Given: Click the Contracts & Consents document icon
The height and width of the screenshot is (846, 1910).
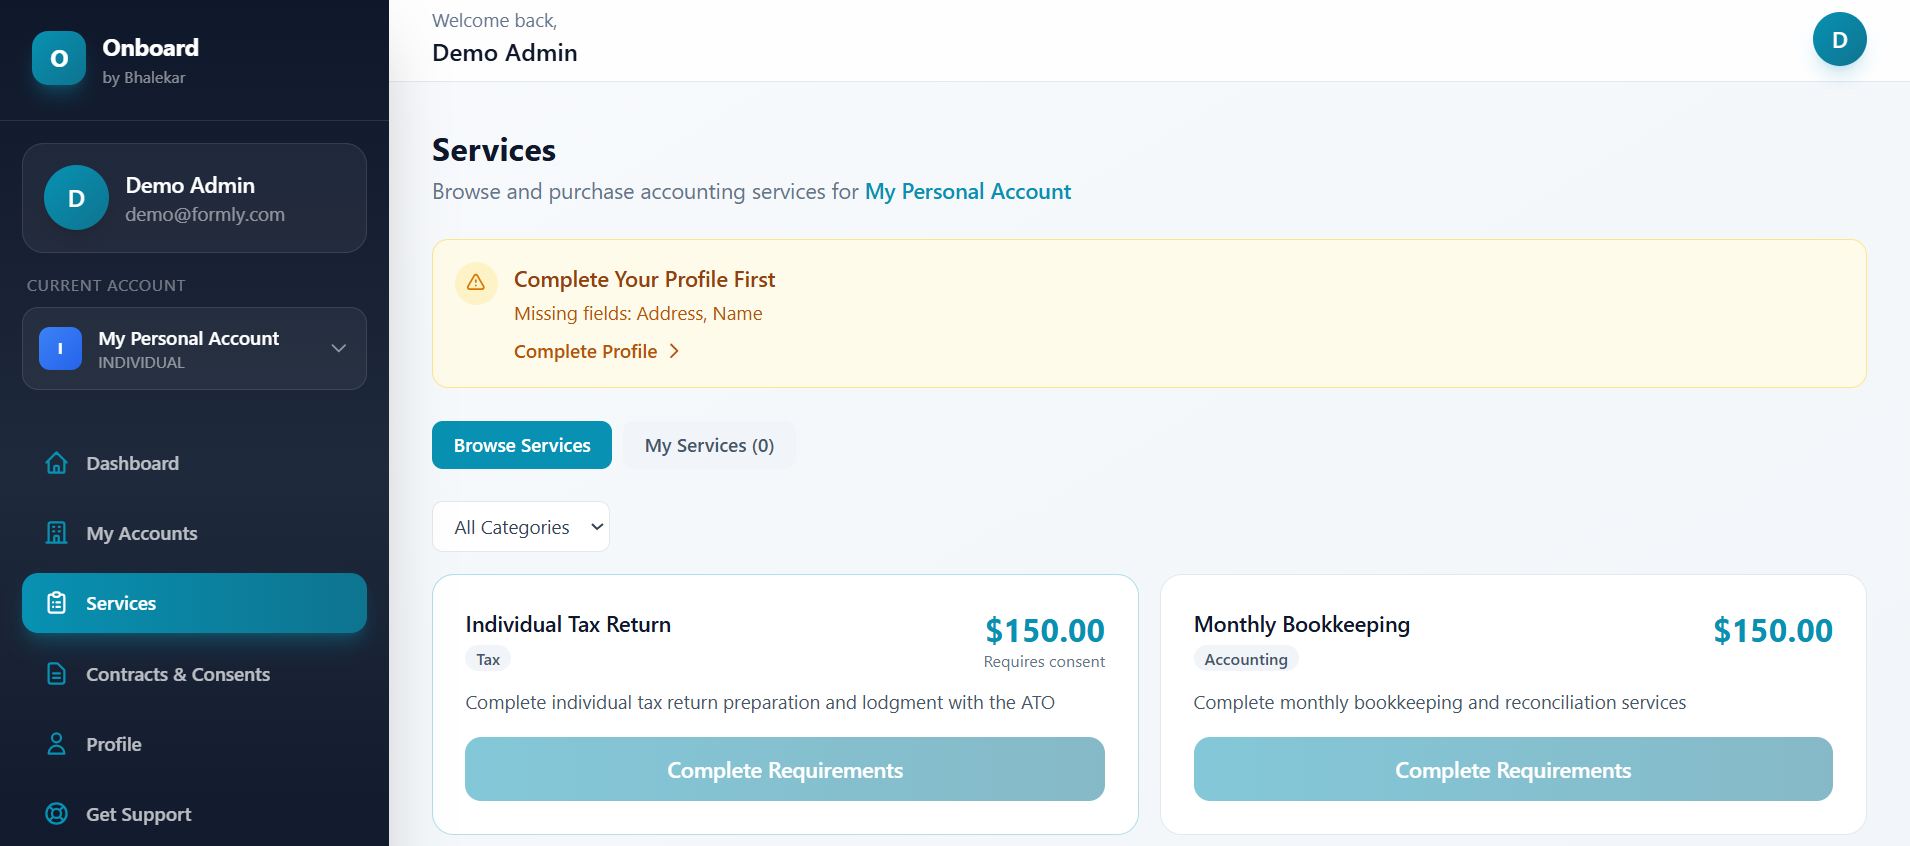Looking at the screenshot, I should 57,674.
